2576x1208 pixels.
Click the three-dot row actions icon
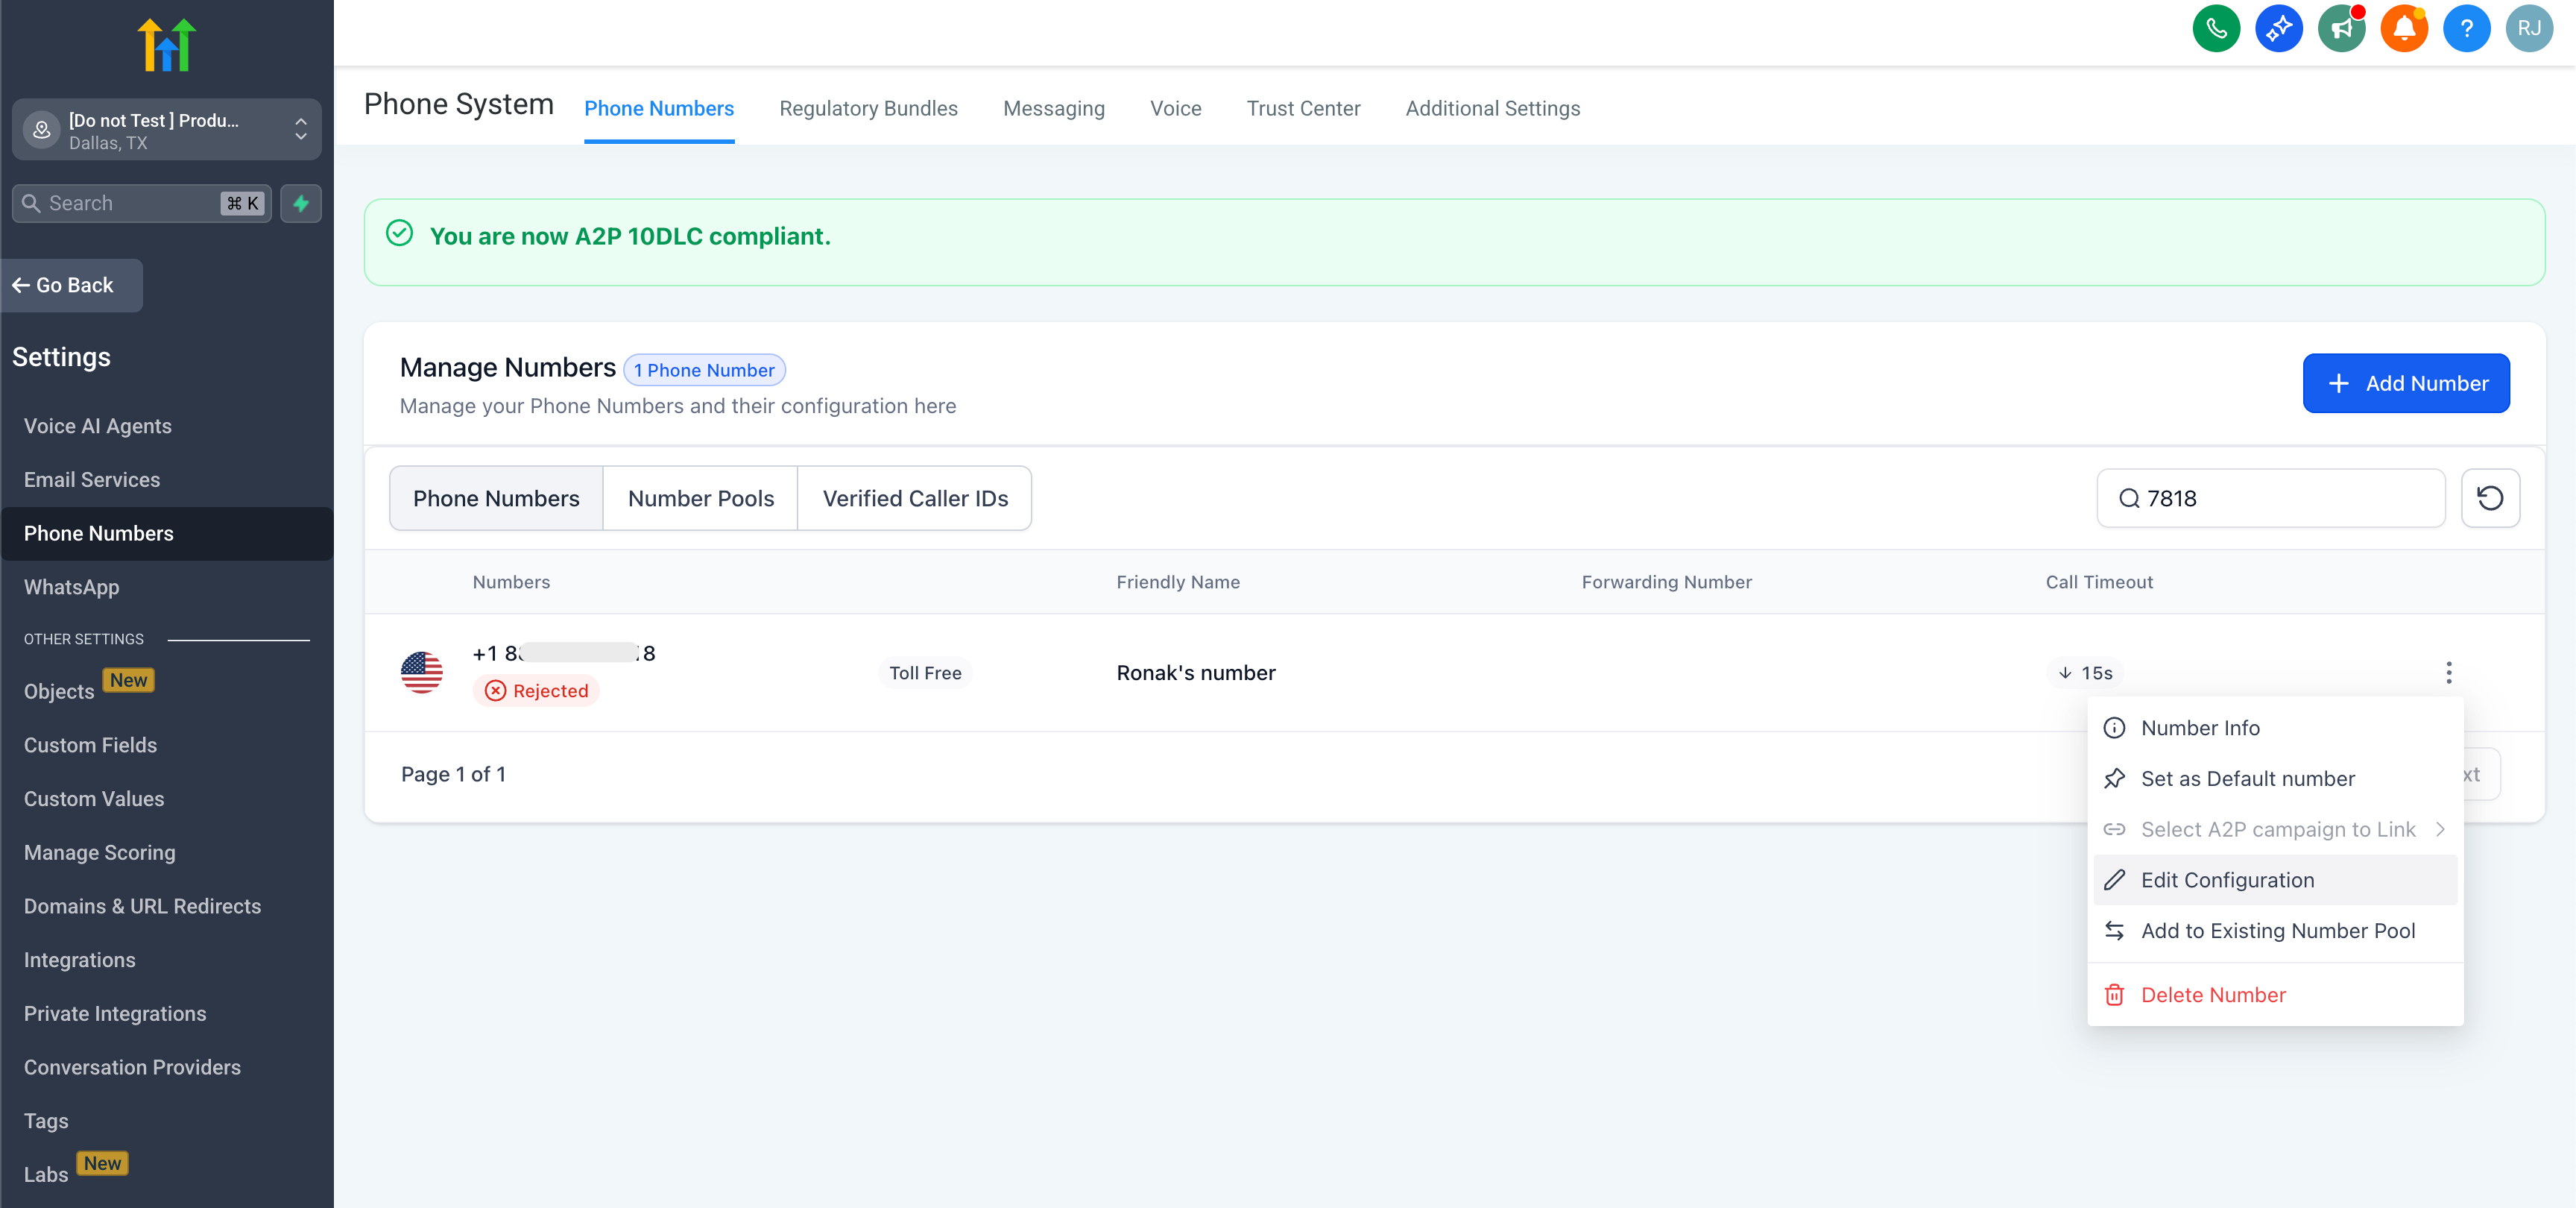pyautogui.click(x=2448, y=672)
